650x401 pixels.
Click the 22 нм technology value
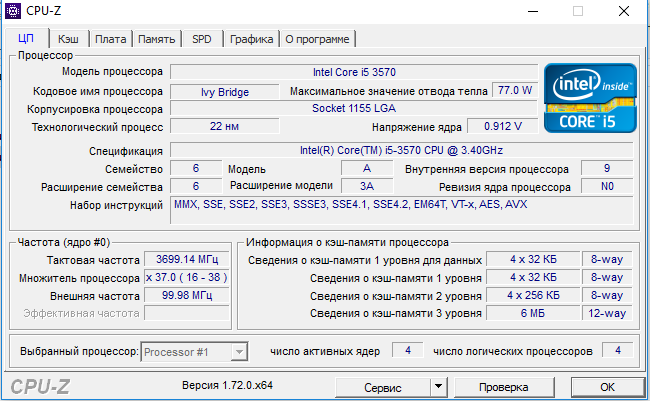pyautogui.click(x=225, y=126)
